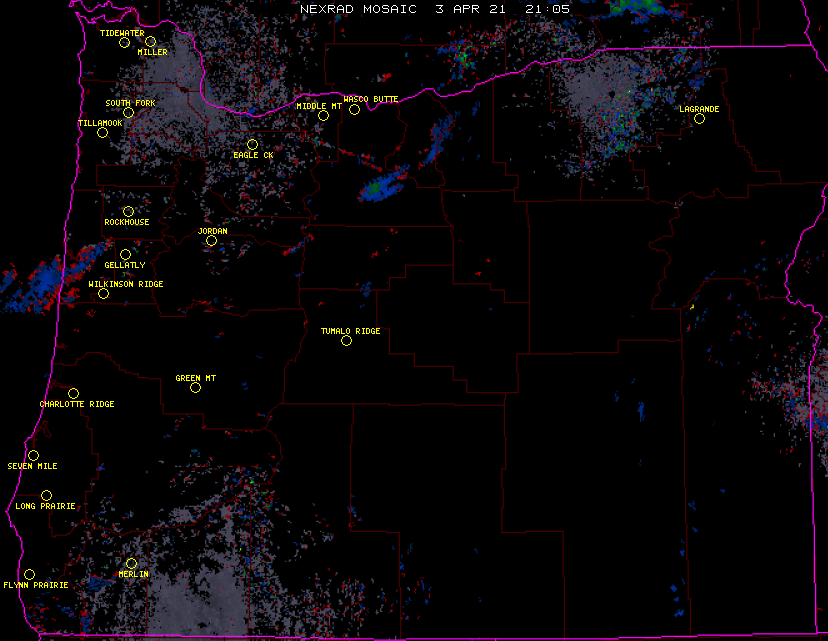The height and width of the screenshot is (641, 828).
Task: Click the Rockhouse station circle
Action: click(128, 211)
